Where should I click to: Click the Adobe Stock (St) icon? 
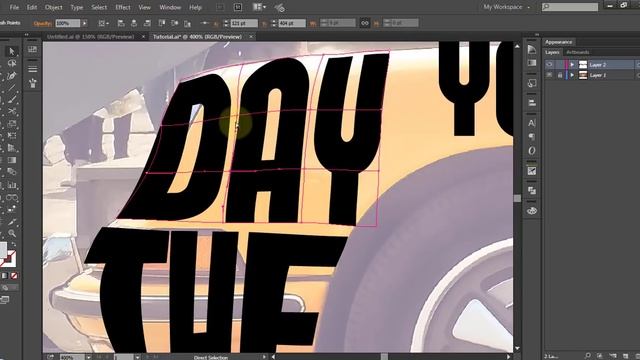[x=238, y=7]
